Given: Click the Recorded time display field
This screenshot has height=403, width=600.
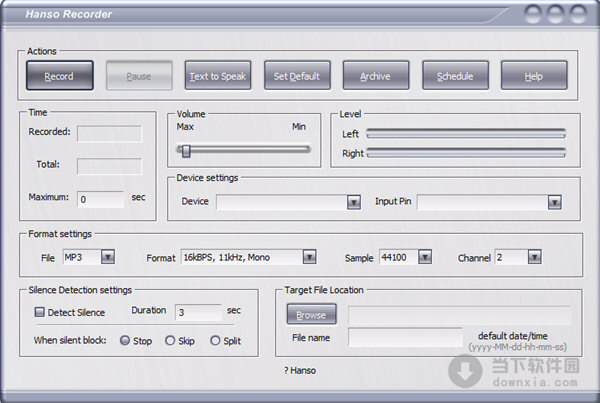Looking at the screenshot, I should click(109, 134).
